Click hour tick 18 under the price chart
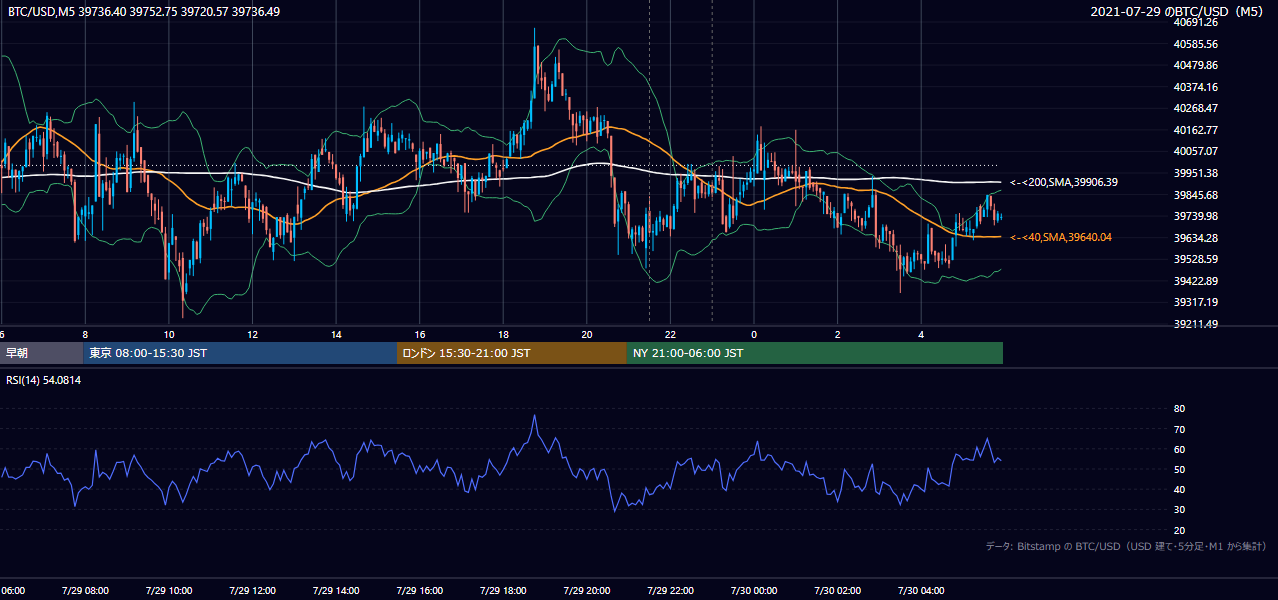The height and width of the screenshot is (600, 1278). (503, 335)
